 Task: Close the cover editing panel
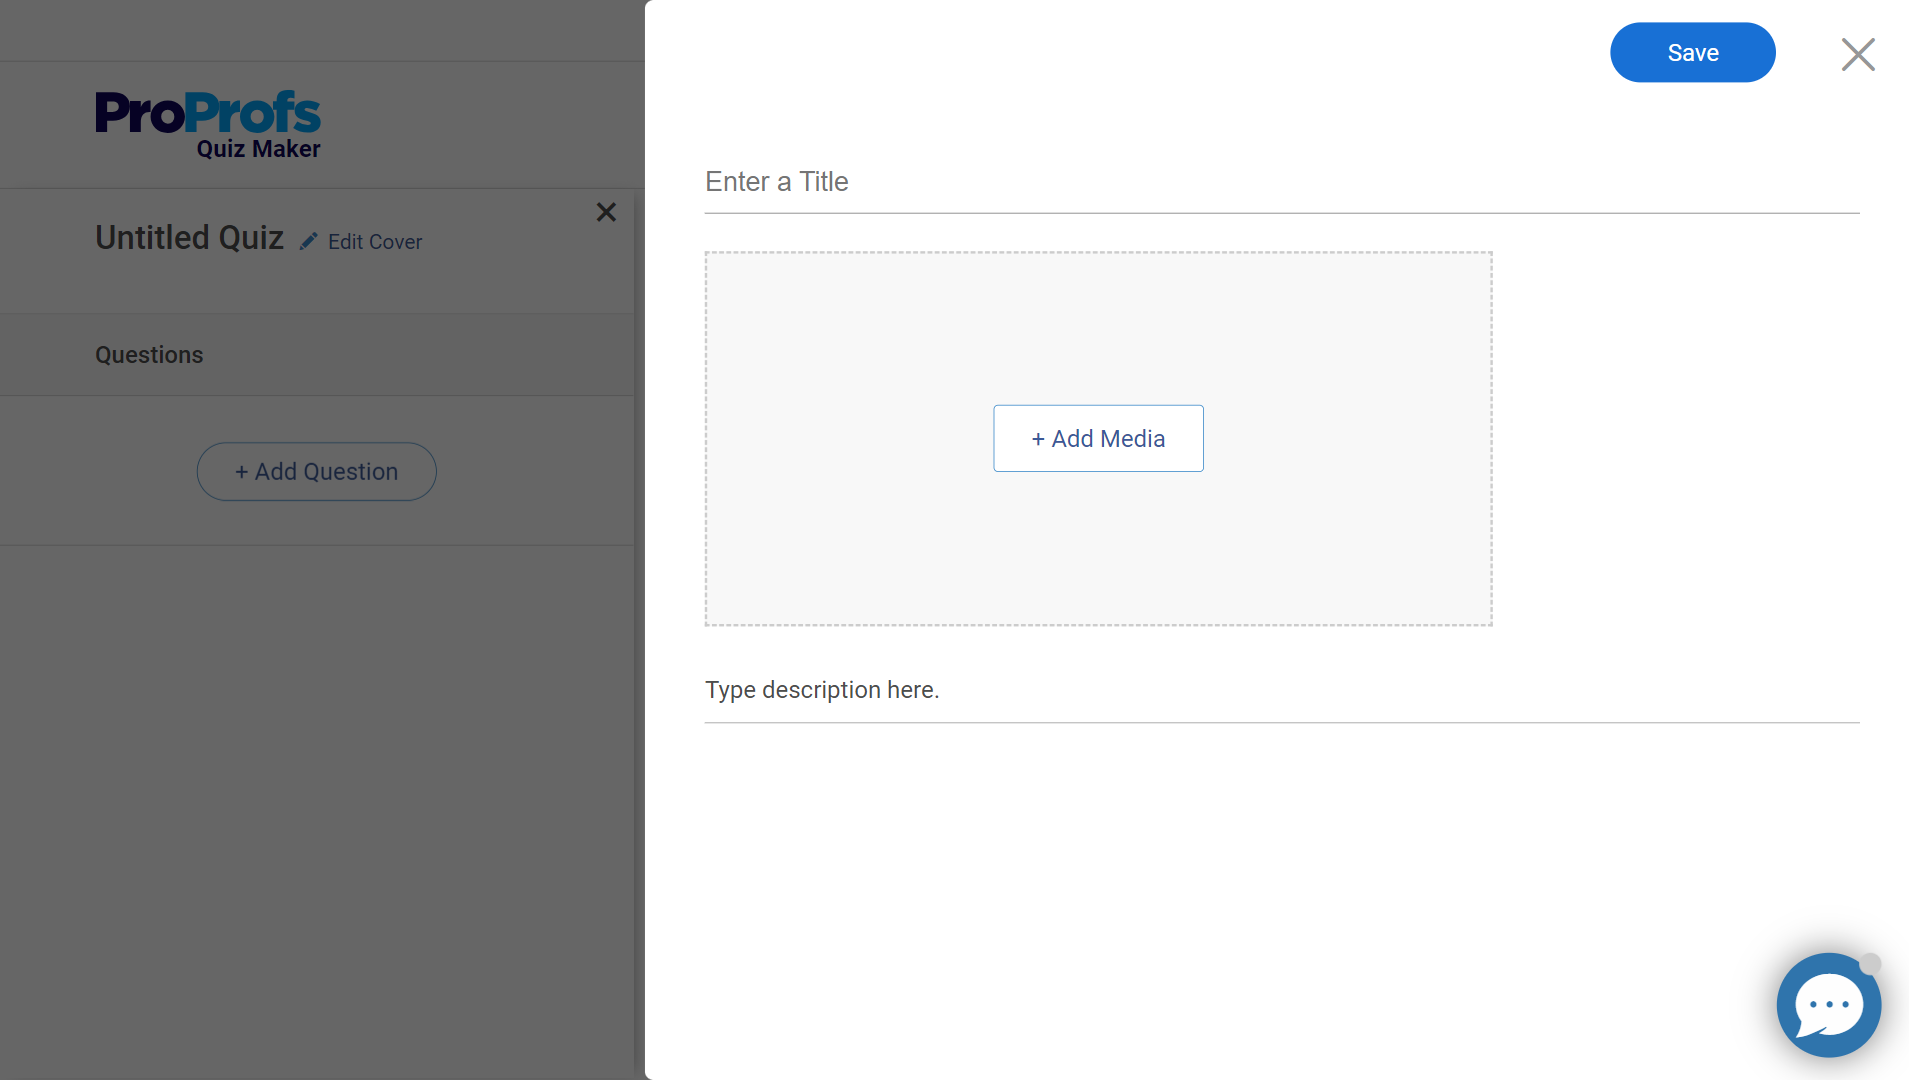pos(1857,54)
